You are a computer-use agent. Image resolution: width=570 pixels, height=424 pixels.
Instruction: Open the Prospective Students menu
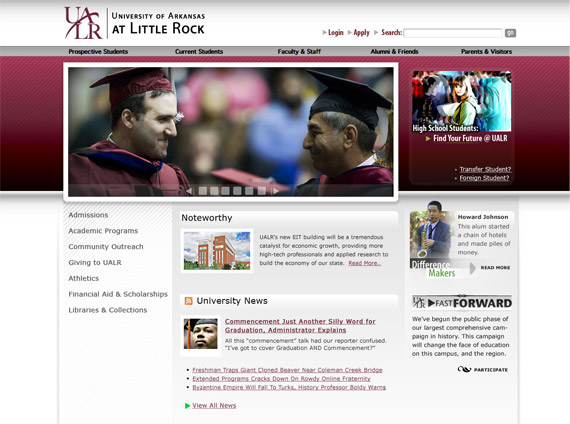point(98,52)
